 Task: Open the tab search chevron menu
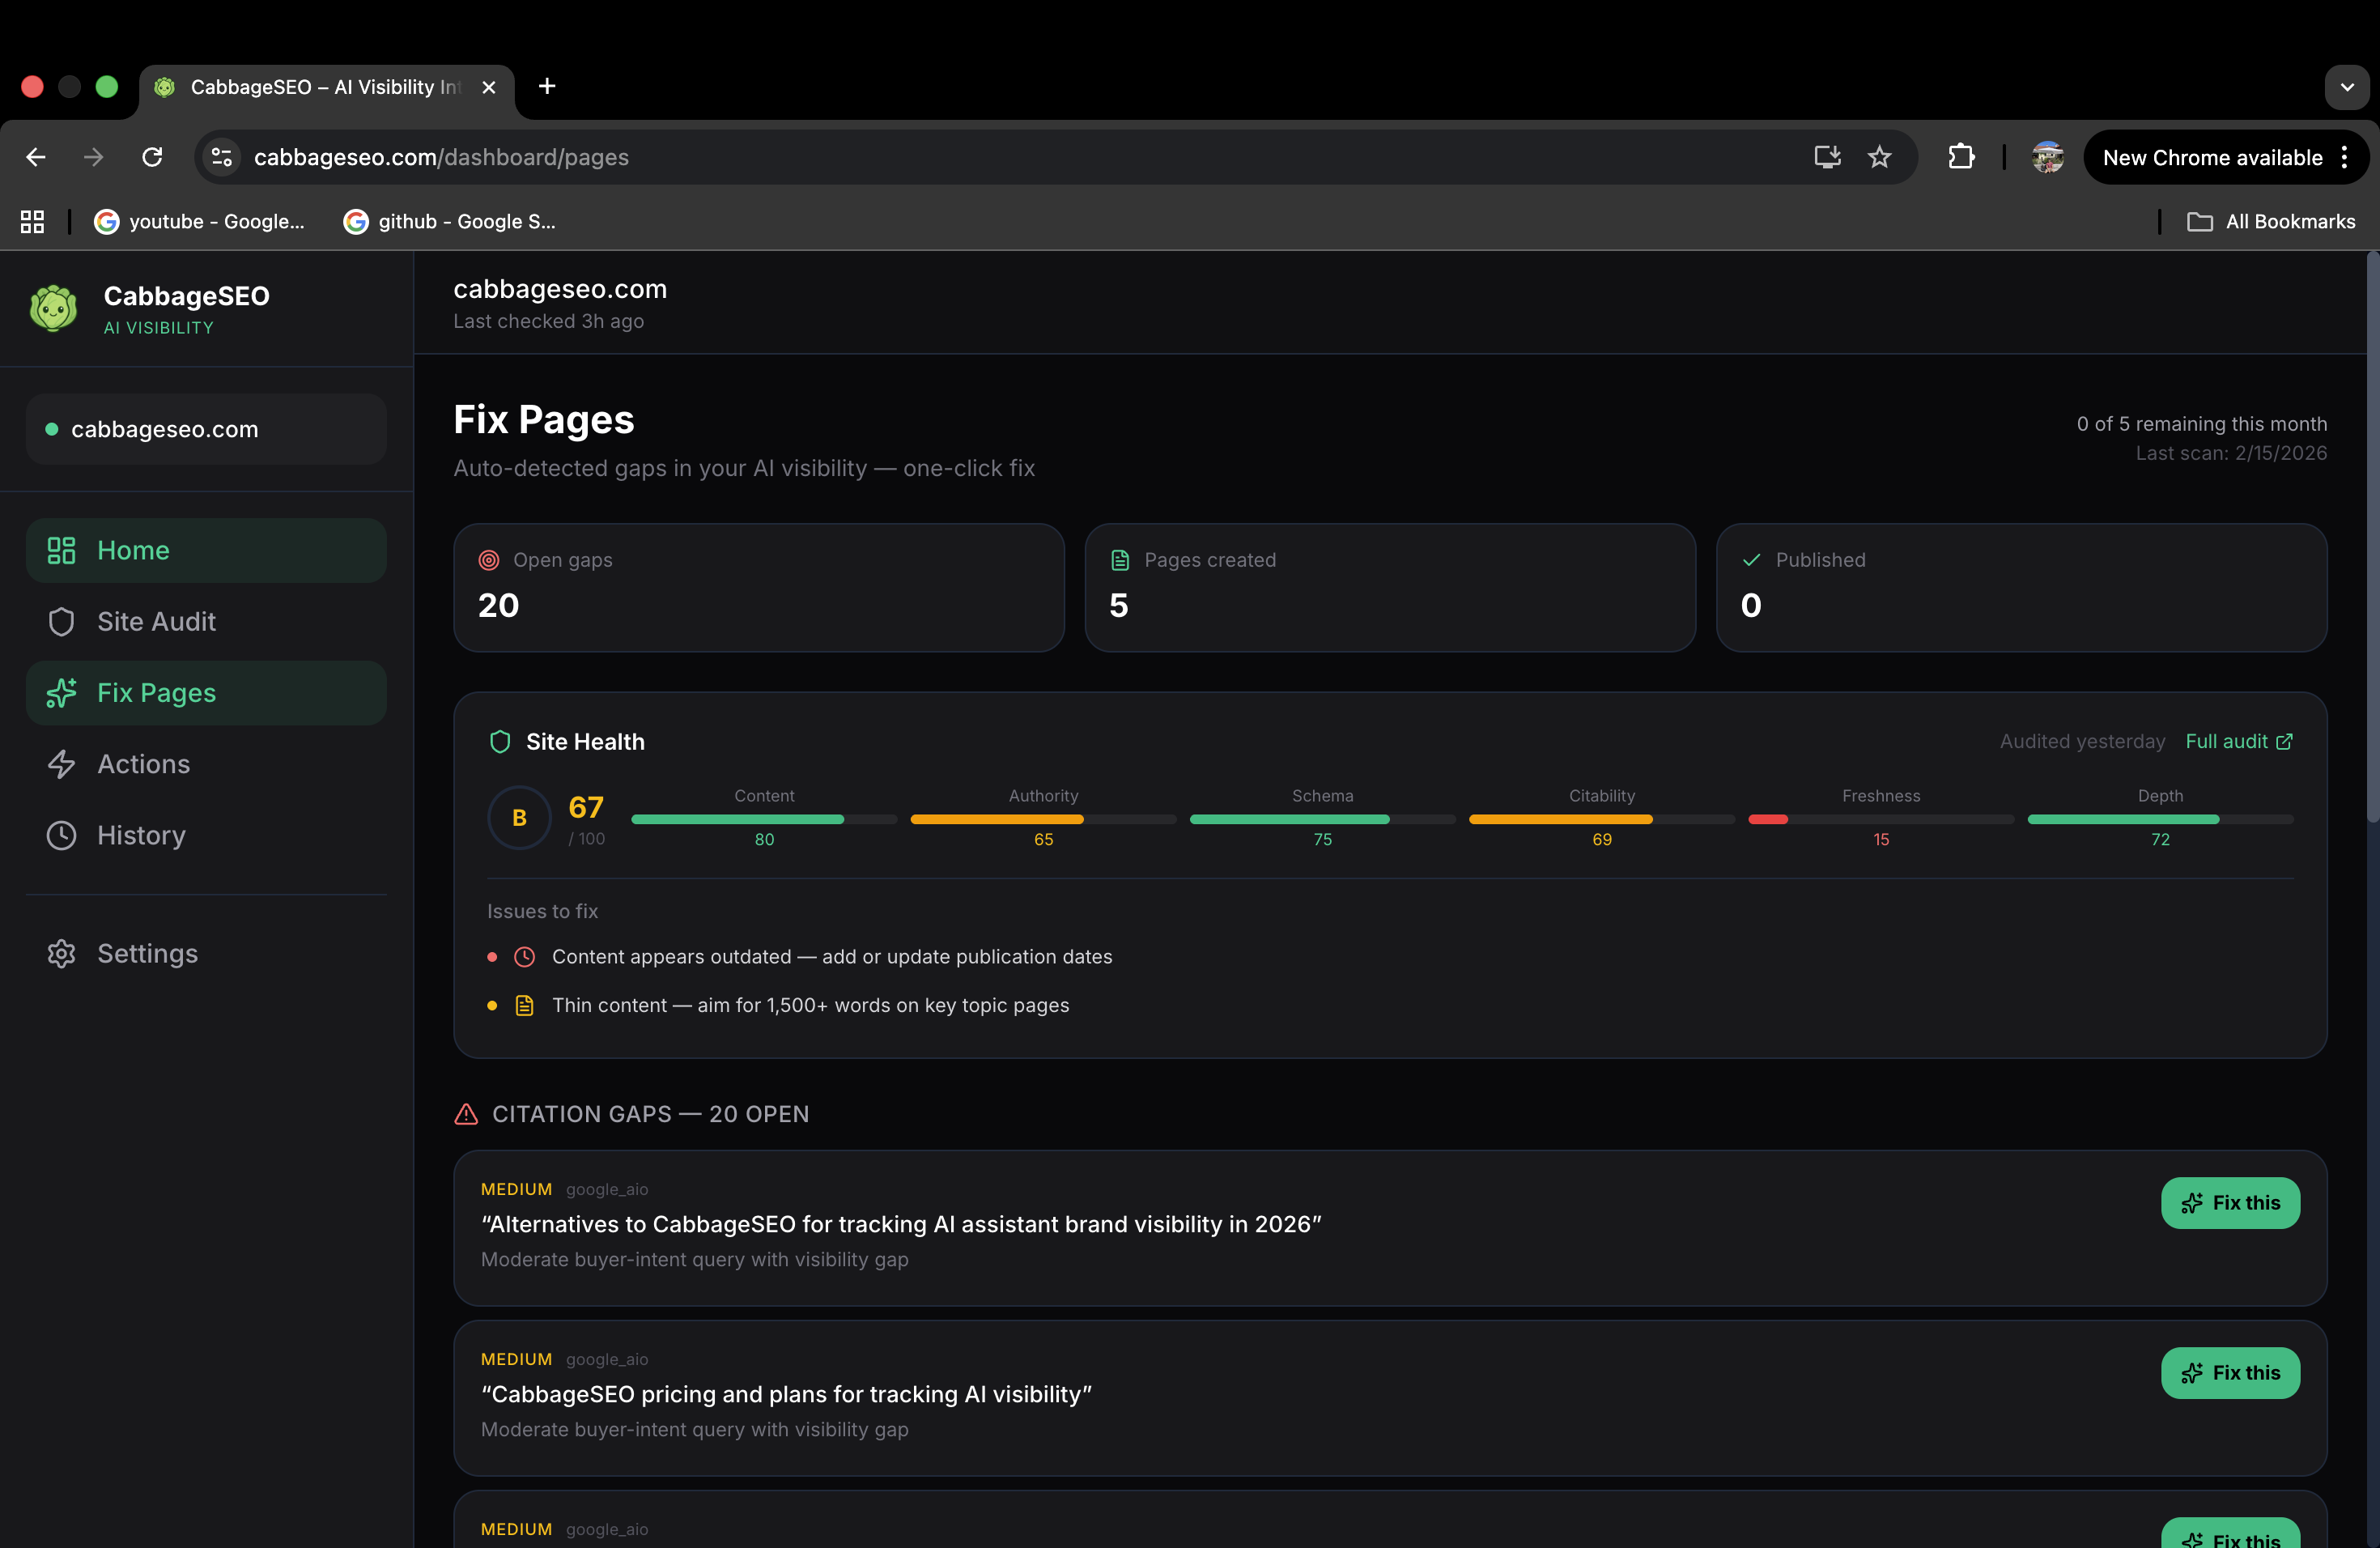pos(2347,87)
